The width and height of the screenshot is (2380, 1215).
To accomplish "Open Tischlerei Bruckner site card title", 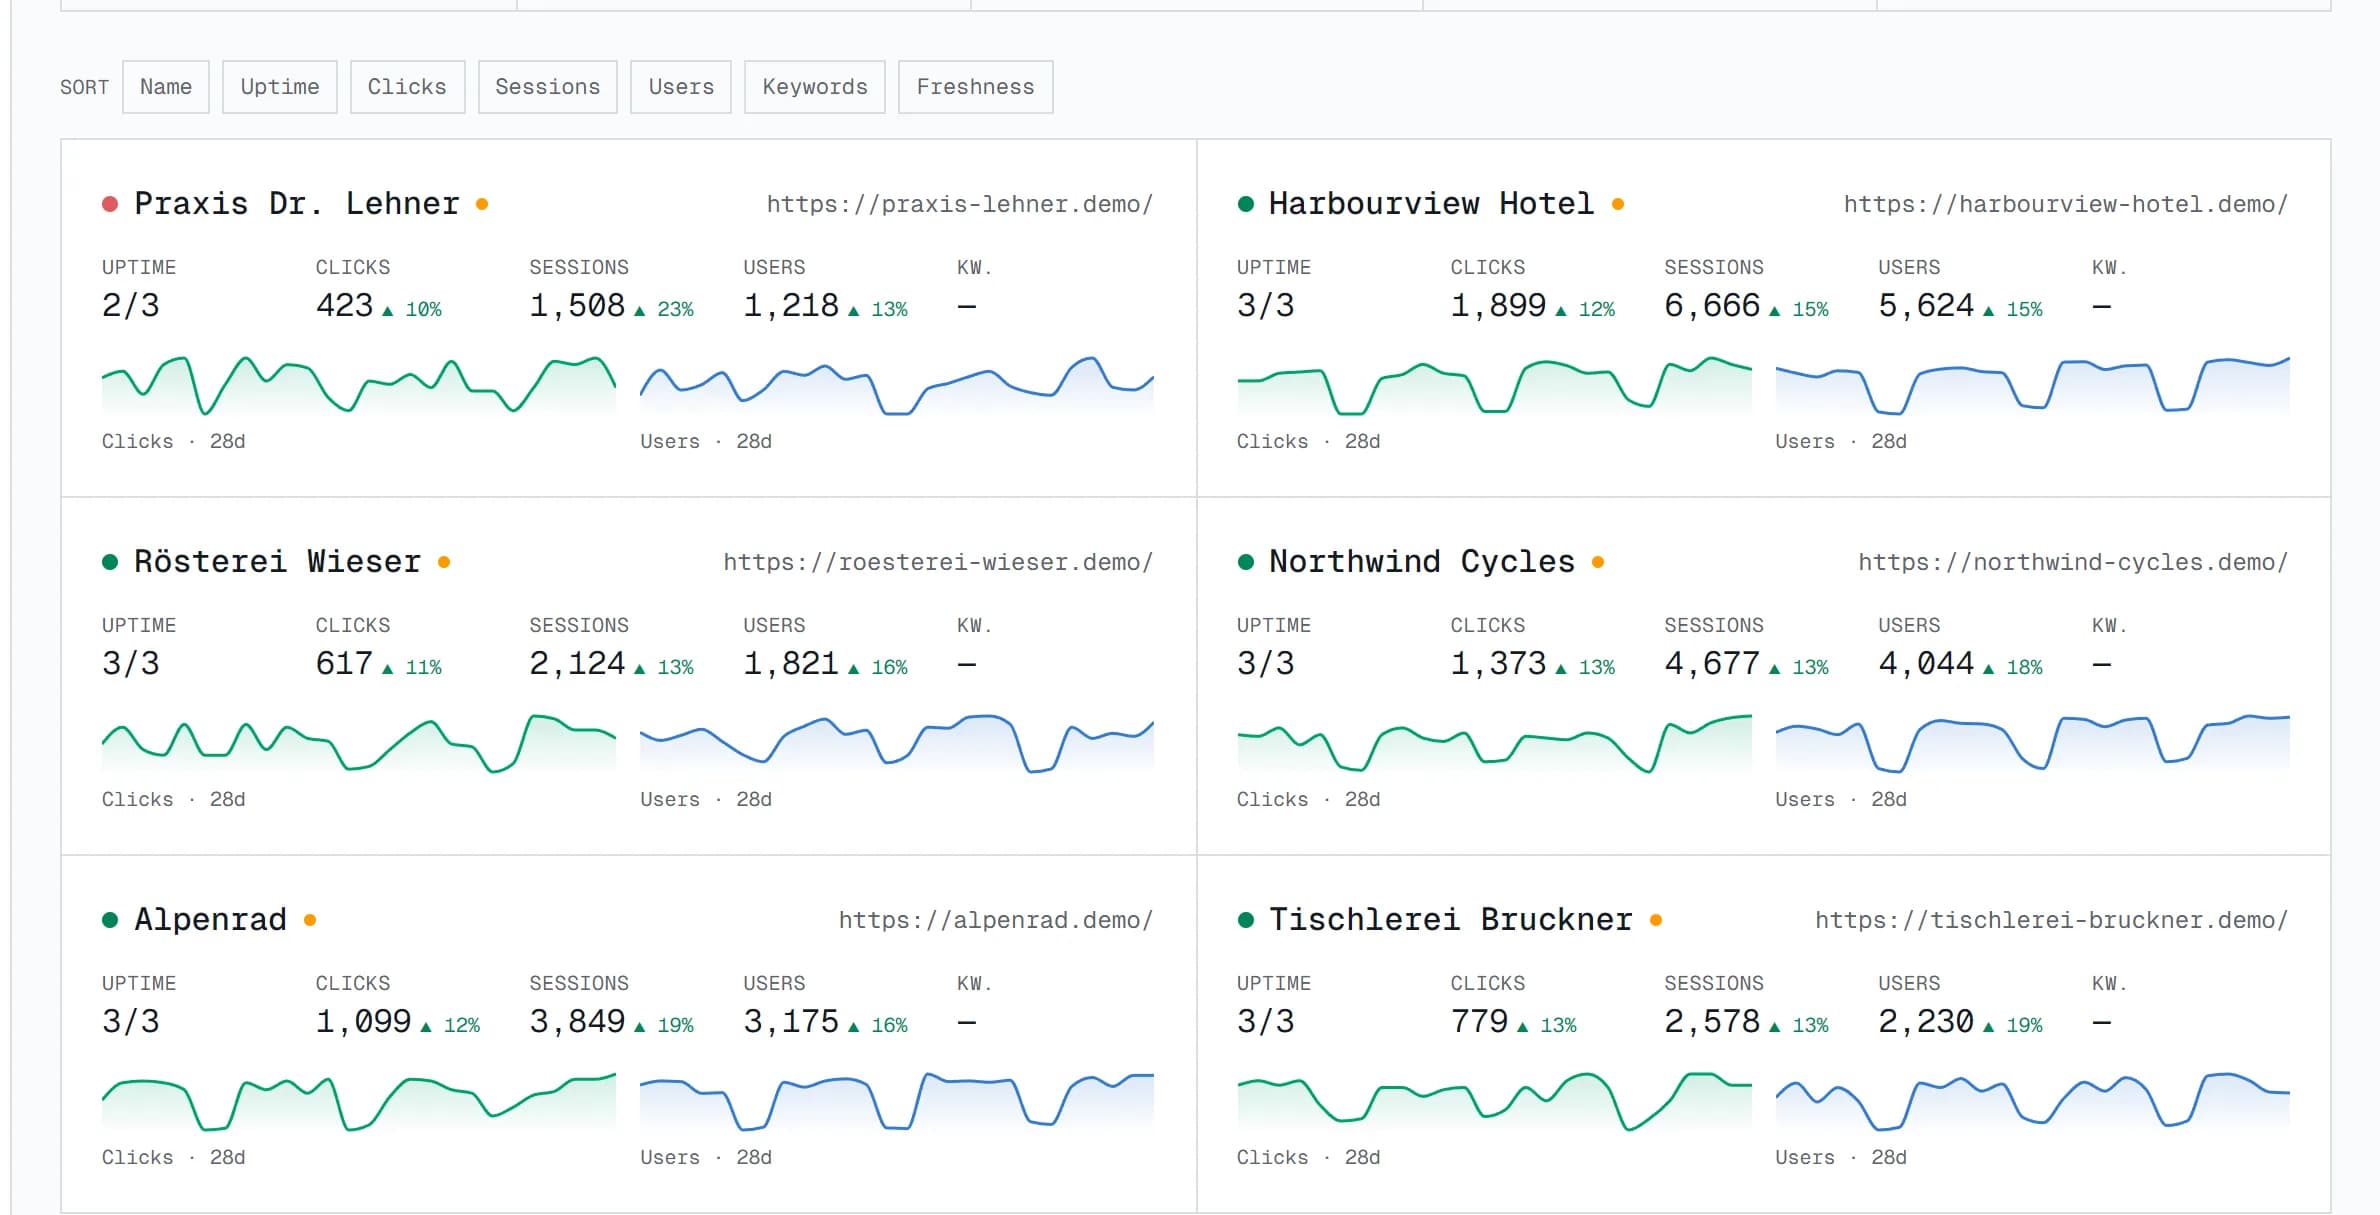I will (1451, 920).
